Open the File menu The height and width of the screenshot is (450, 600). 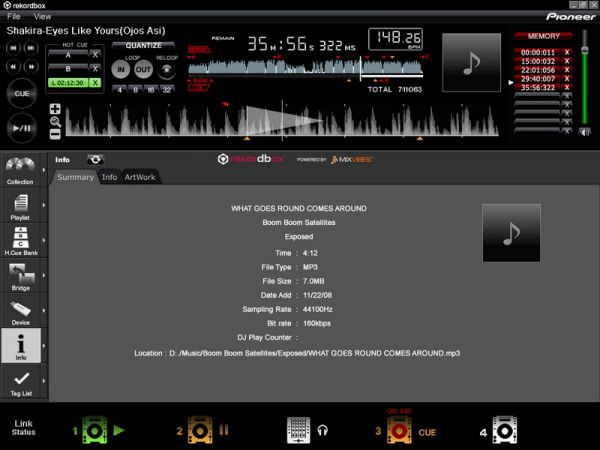click(x=13, y=16)
